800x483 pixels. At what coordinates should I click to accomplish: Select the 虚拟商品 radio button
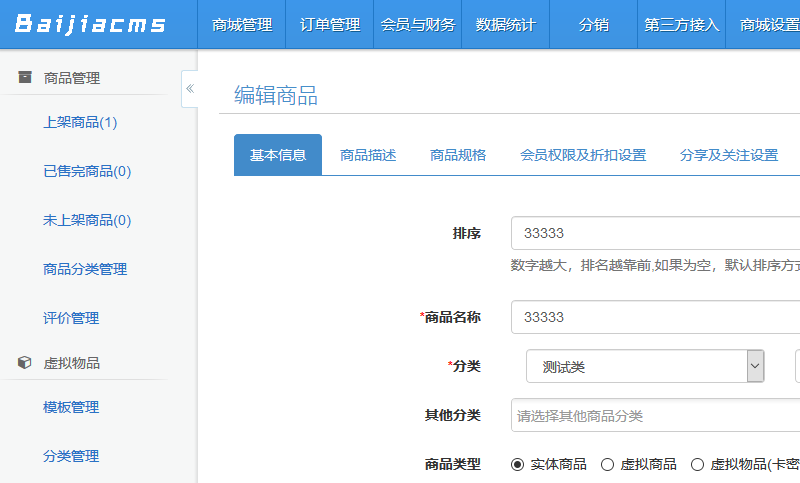(607, 464)
